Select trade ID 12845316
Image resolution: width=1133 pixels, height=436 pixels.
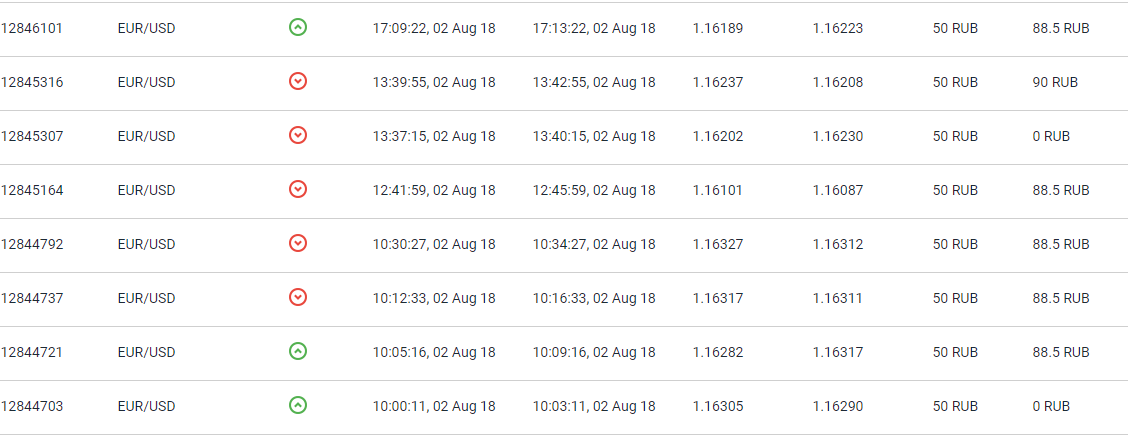click(32, 82)
